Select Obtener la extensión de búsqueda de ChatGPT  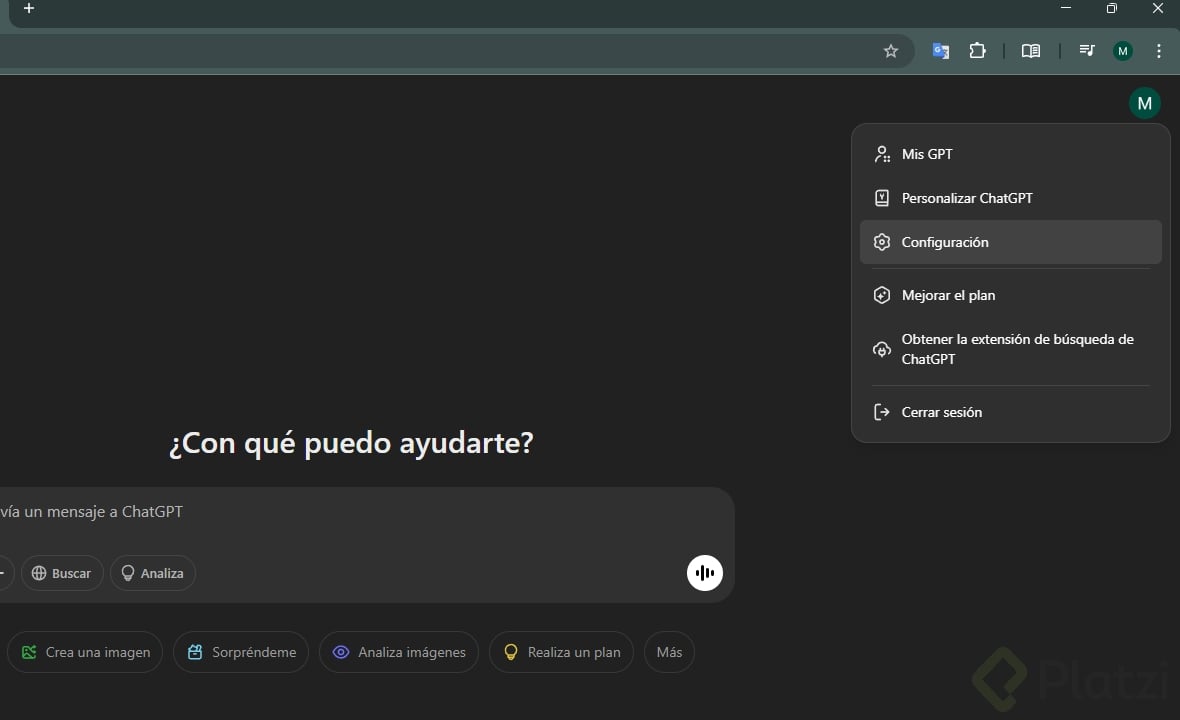tap(1011, 349)
